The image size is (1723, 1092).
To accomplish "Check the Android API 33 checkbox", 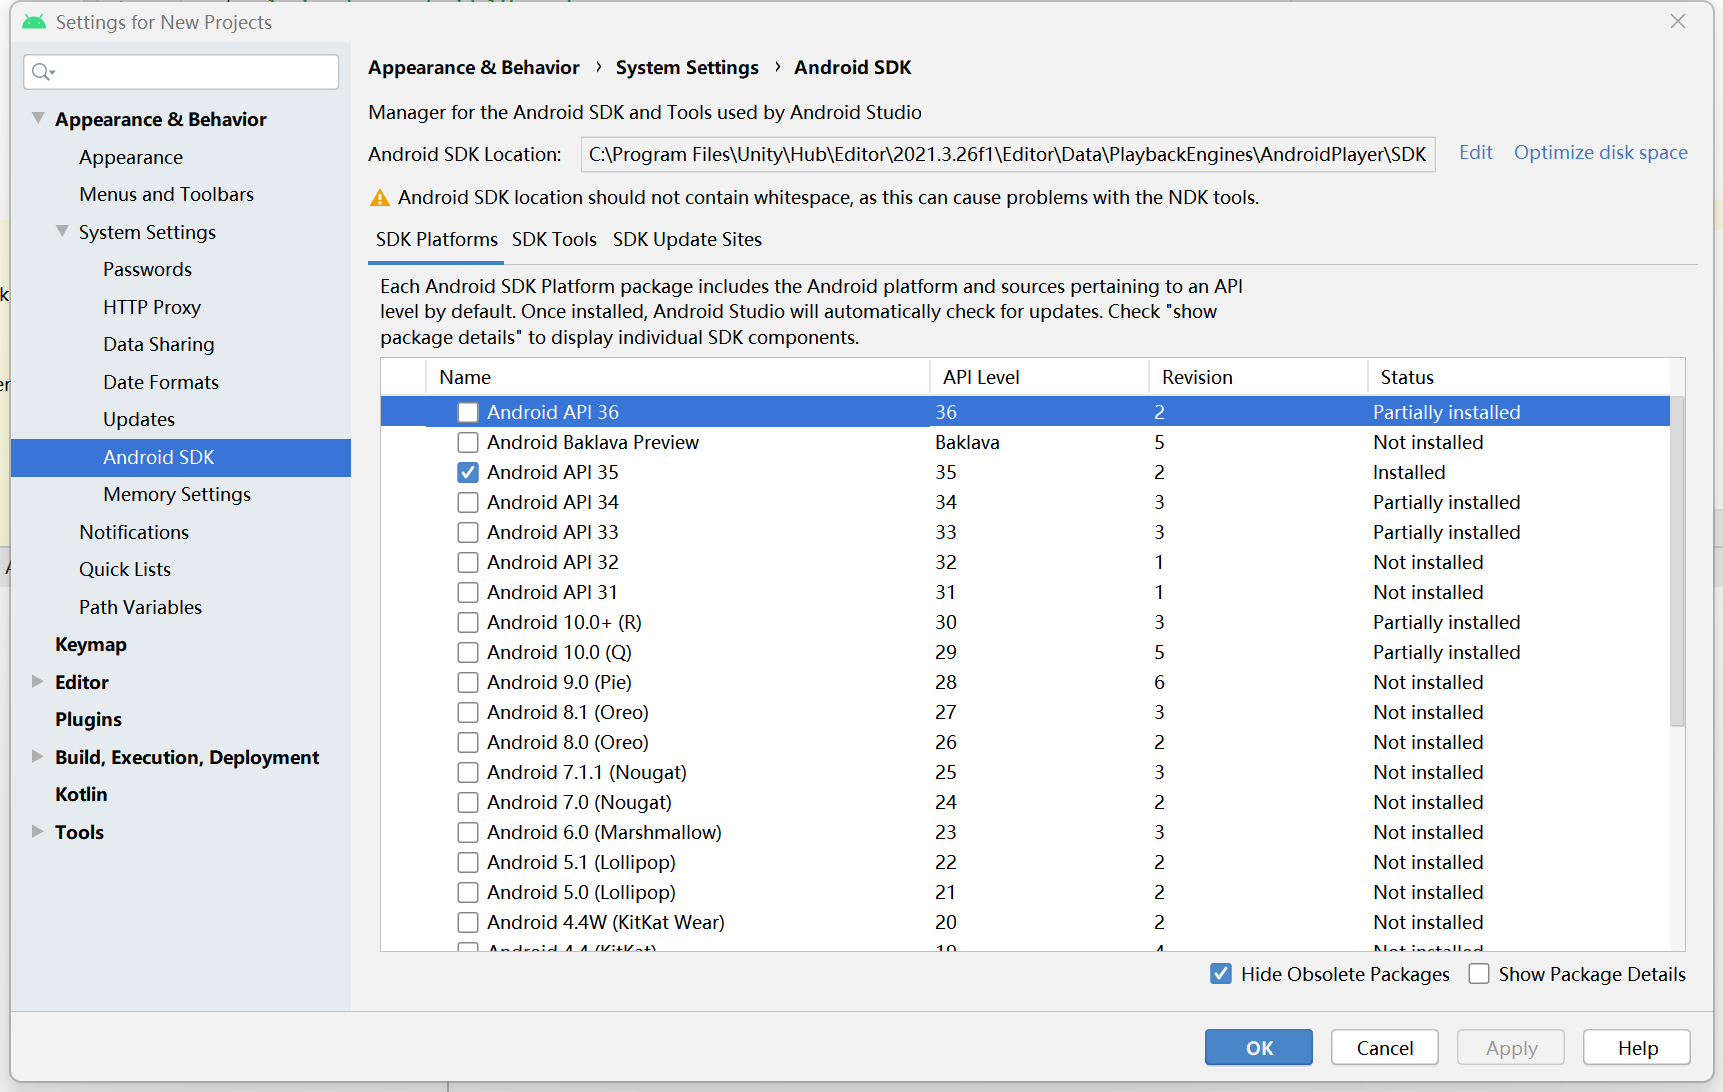I will coord(468,532).
